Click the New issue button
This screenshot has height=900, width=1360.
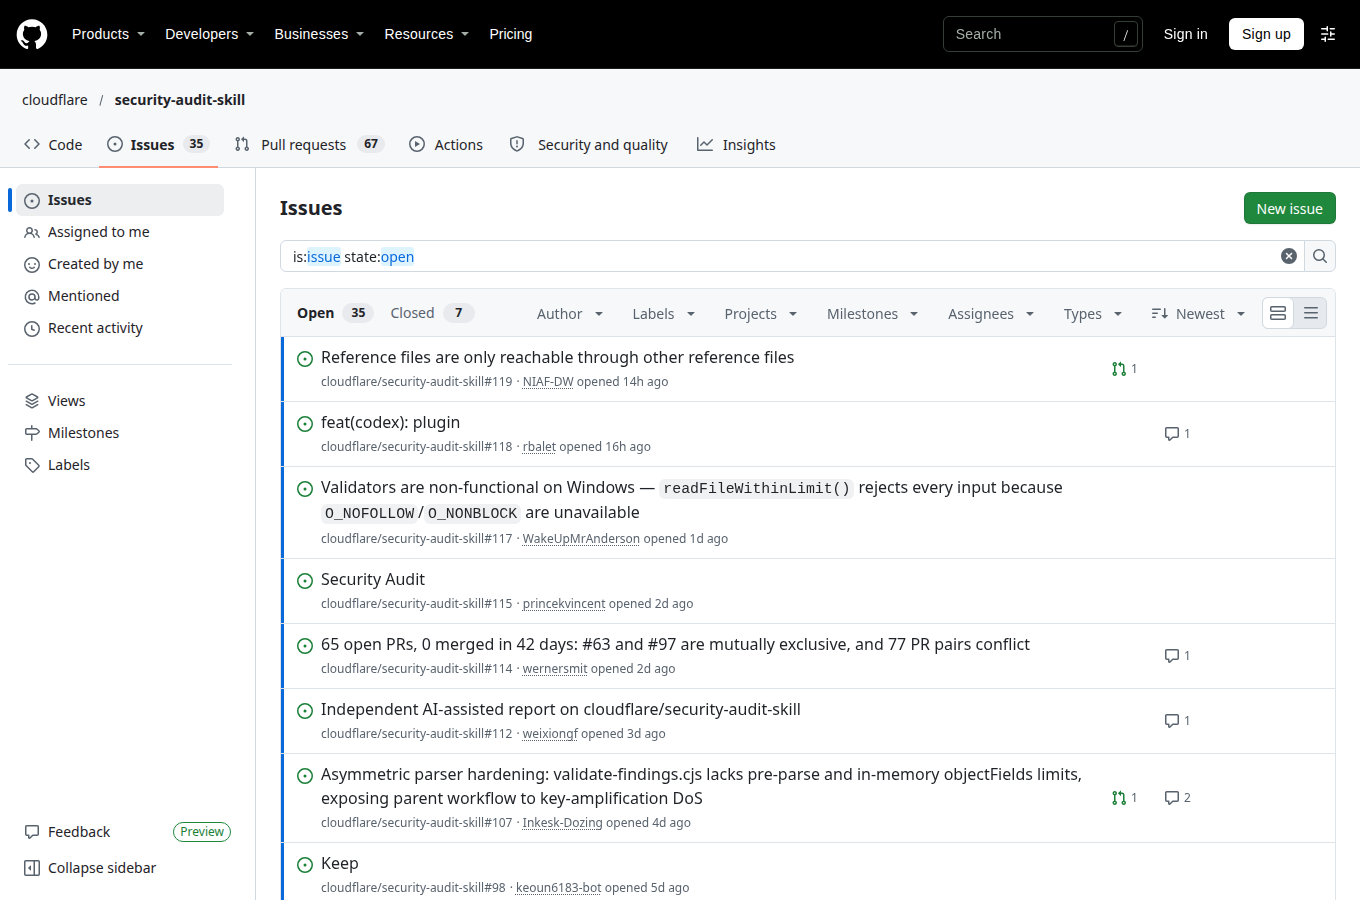point(1290,208)
